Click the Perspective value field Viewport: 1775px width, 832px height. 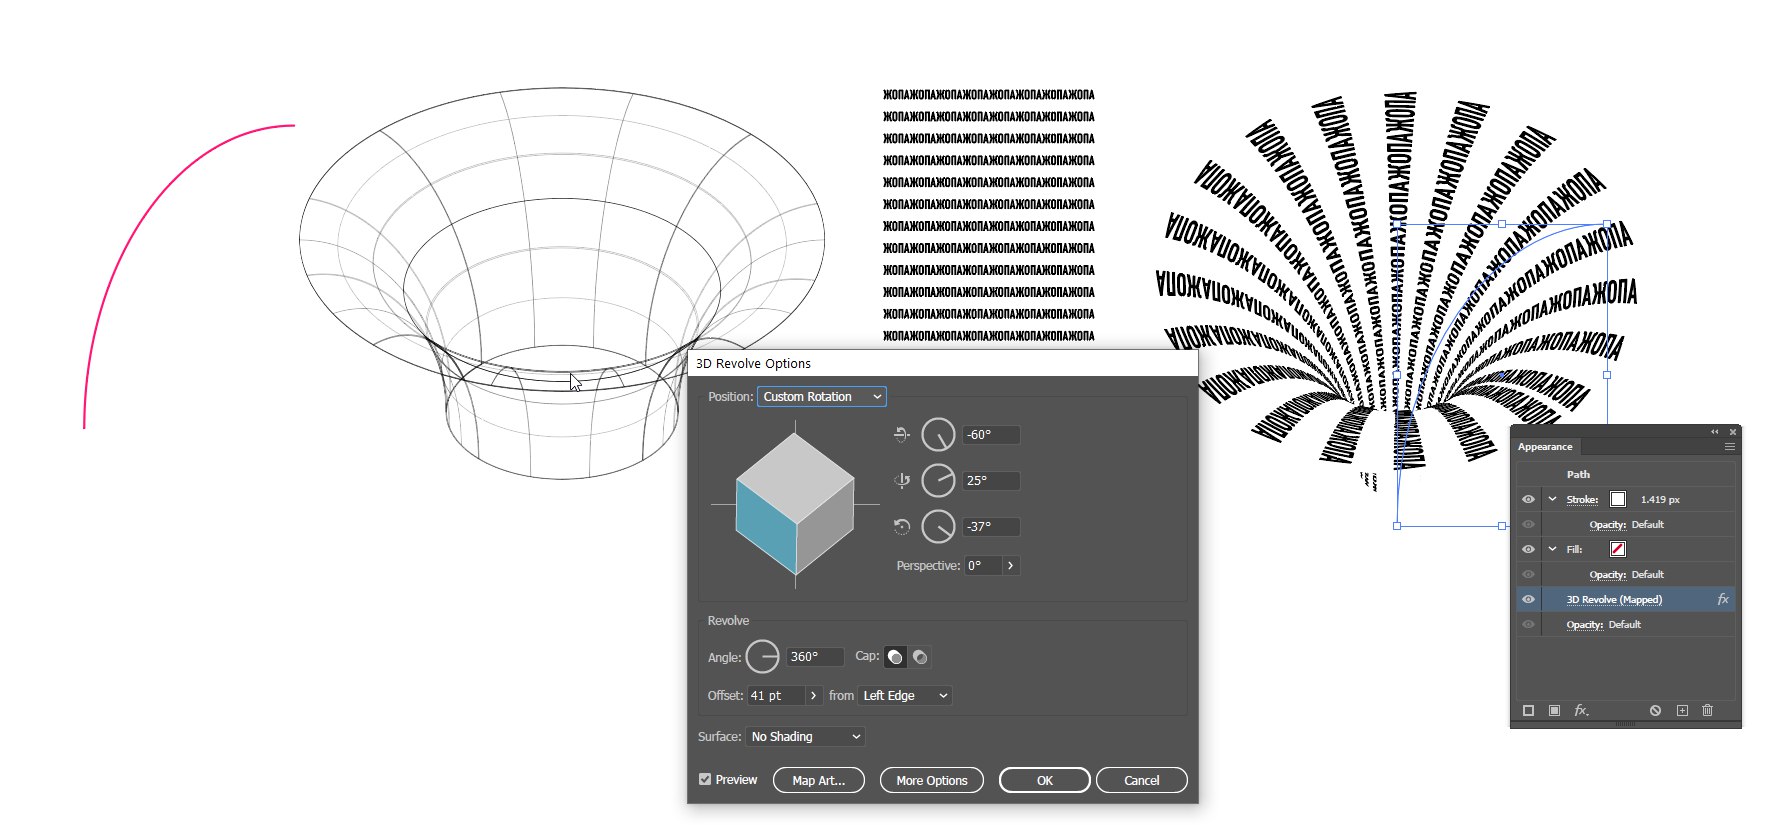click(983, 566)
